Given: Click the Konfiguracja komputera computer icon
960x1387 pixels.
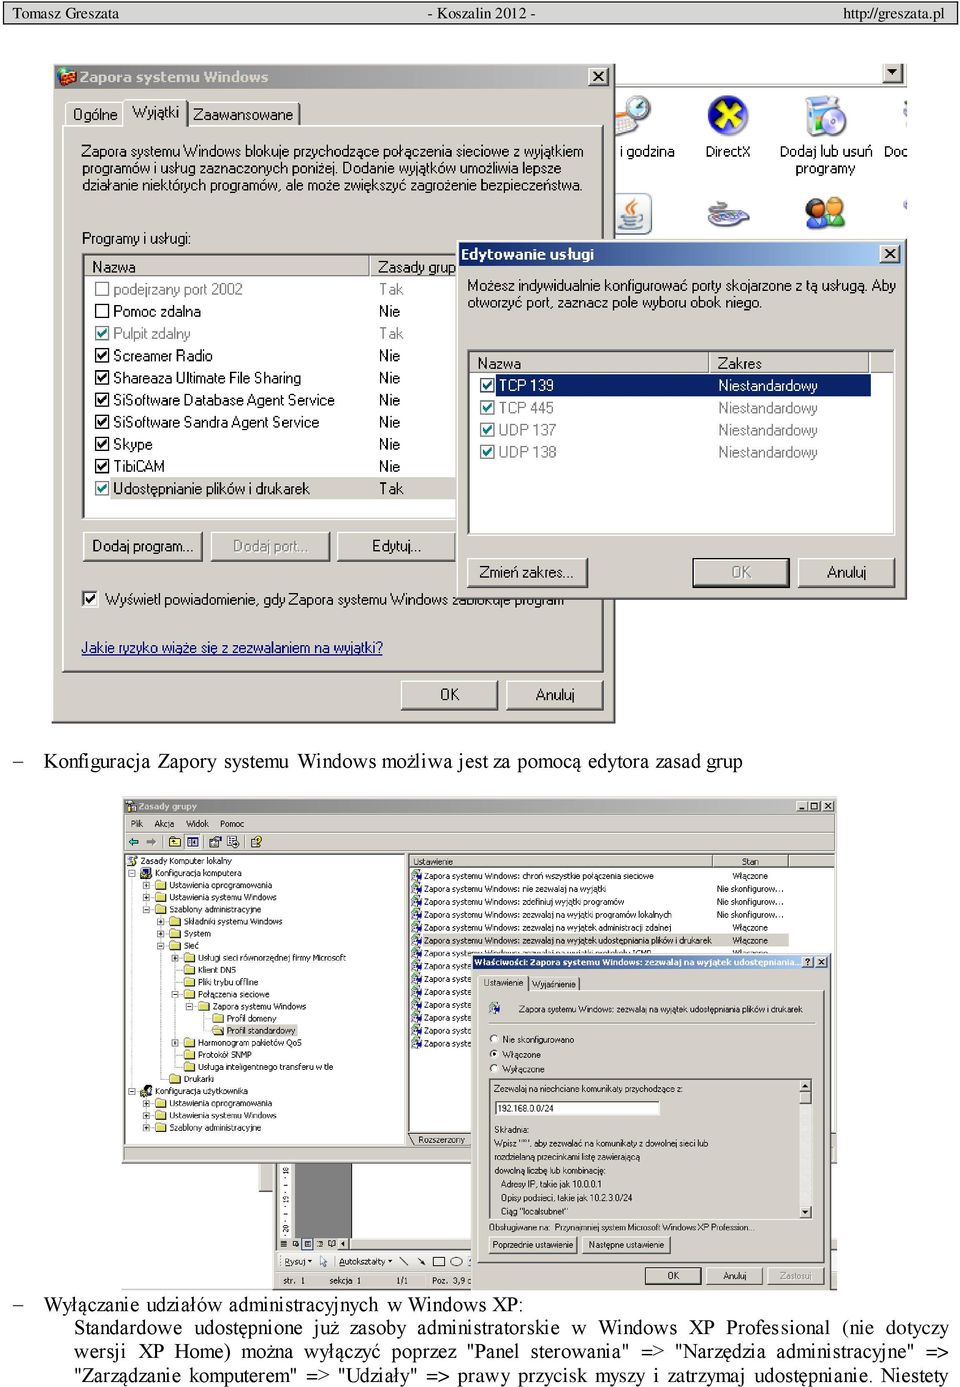Looking at the screenshot, I should point(146,873).
